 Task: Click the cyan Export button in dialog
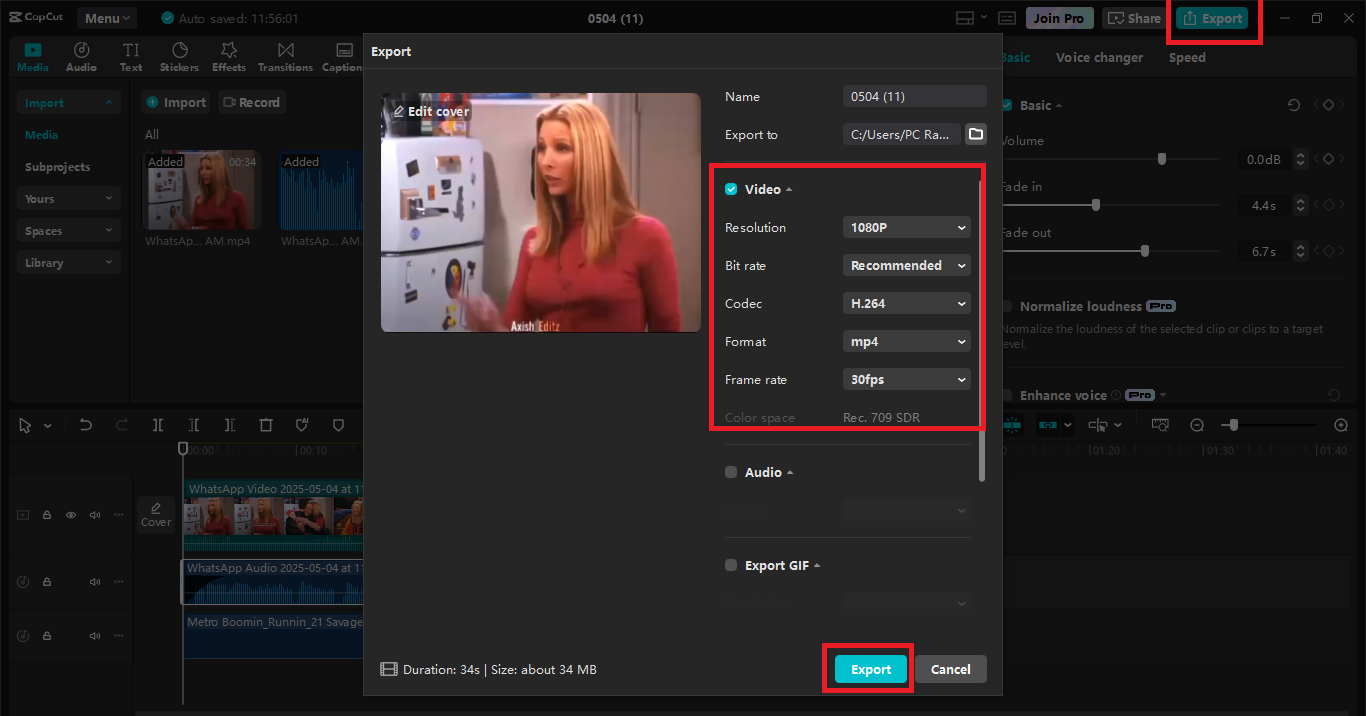[871, 669]
